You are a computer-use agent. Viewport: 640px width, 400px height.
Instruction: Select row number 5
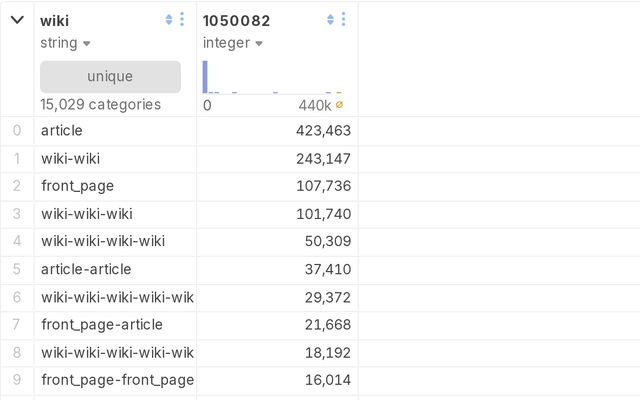(16, 269)
